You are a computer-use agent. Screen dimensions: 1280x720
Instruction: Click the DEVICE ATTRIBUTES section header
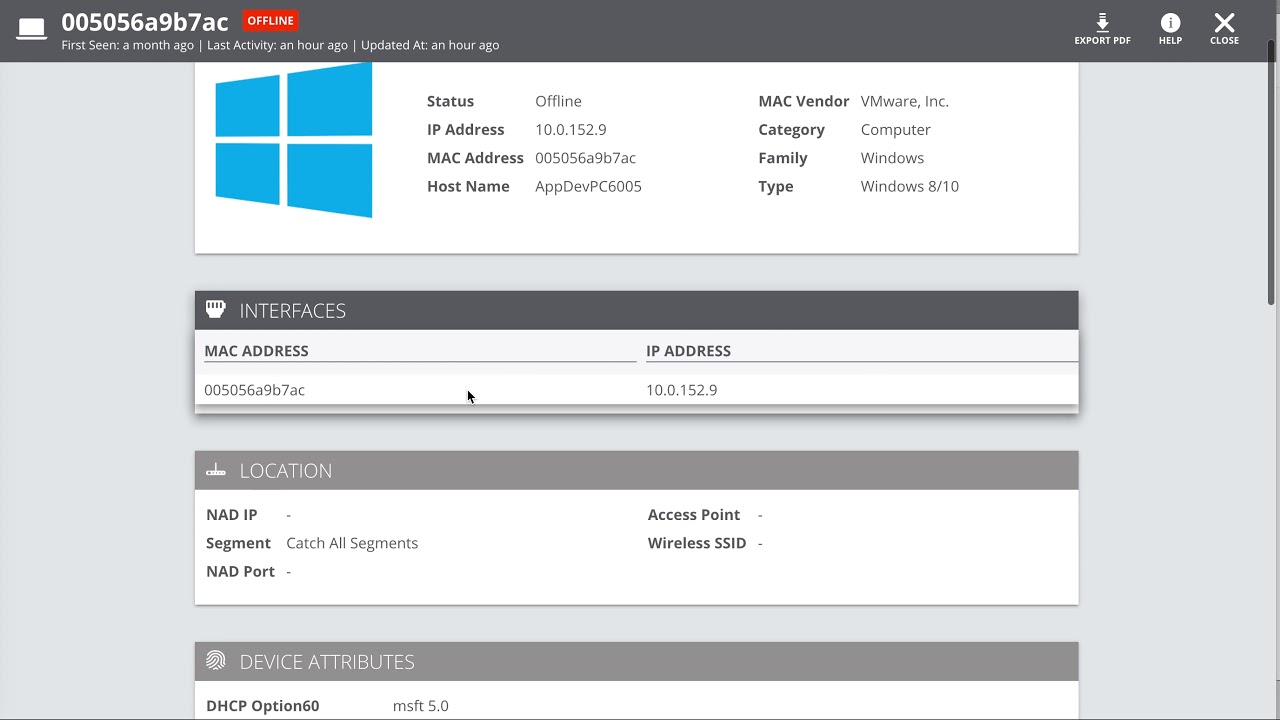[636, 661]
